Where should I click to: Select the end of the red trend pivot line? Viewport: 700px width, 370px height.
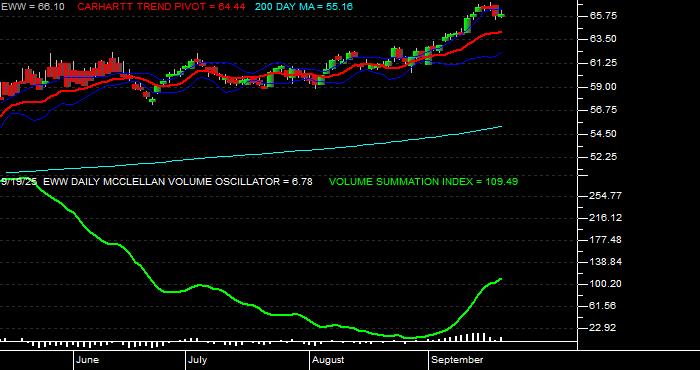[x=500, y=32]
